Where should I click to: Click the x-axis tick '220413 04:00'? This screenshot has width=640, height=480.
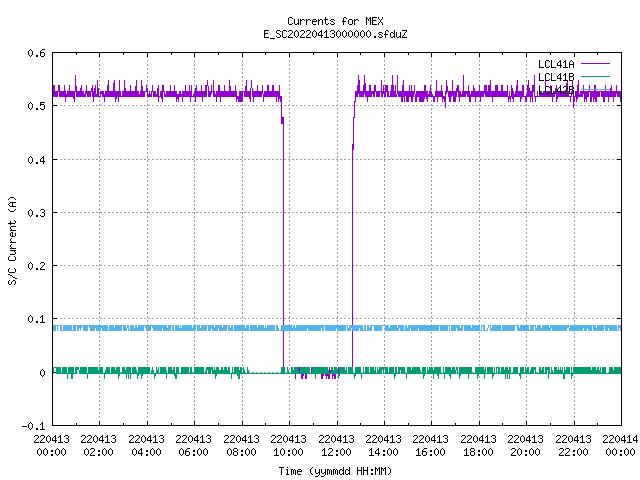point(146,446)
